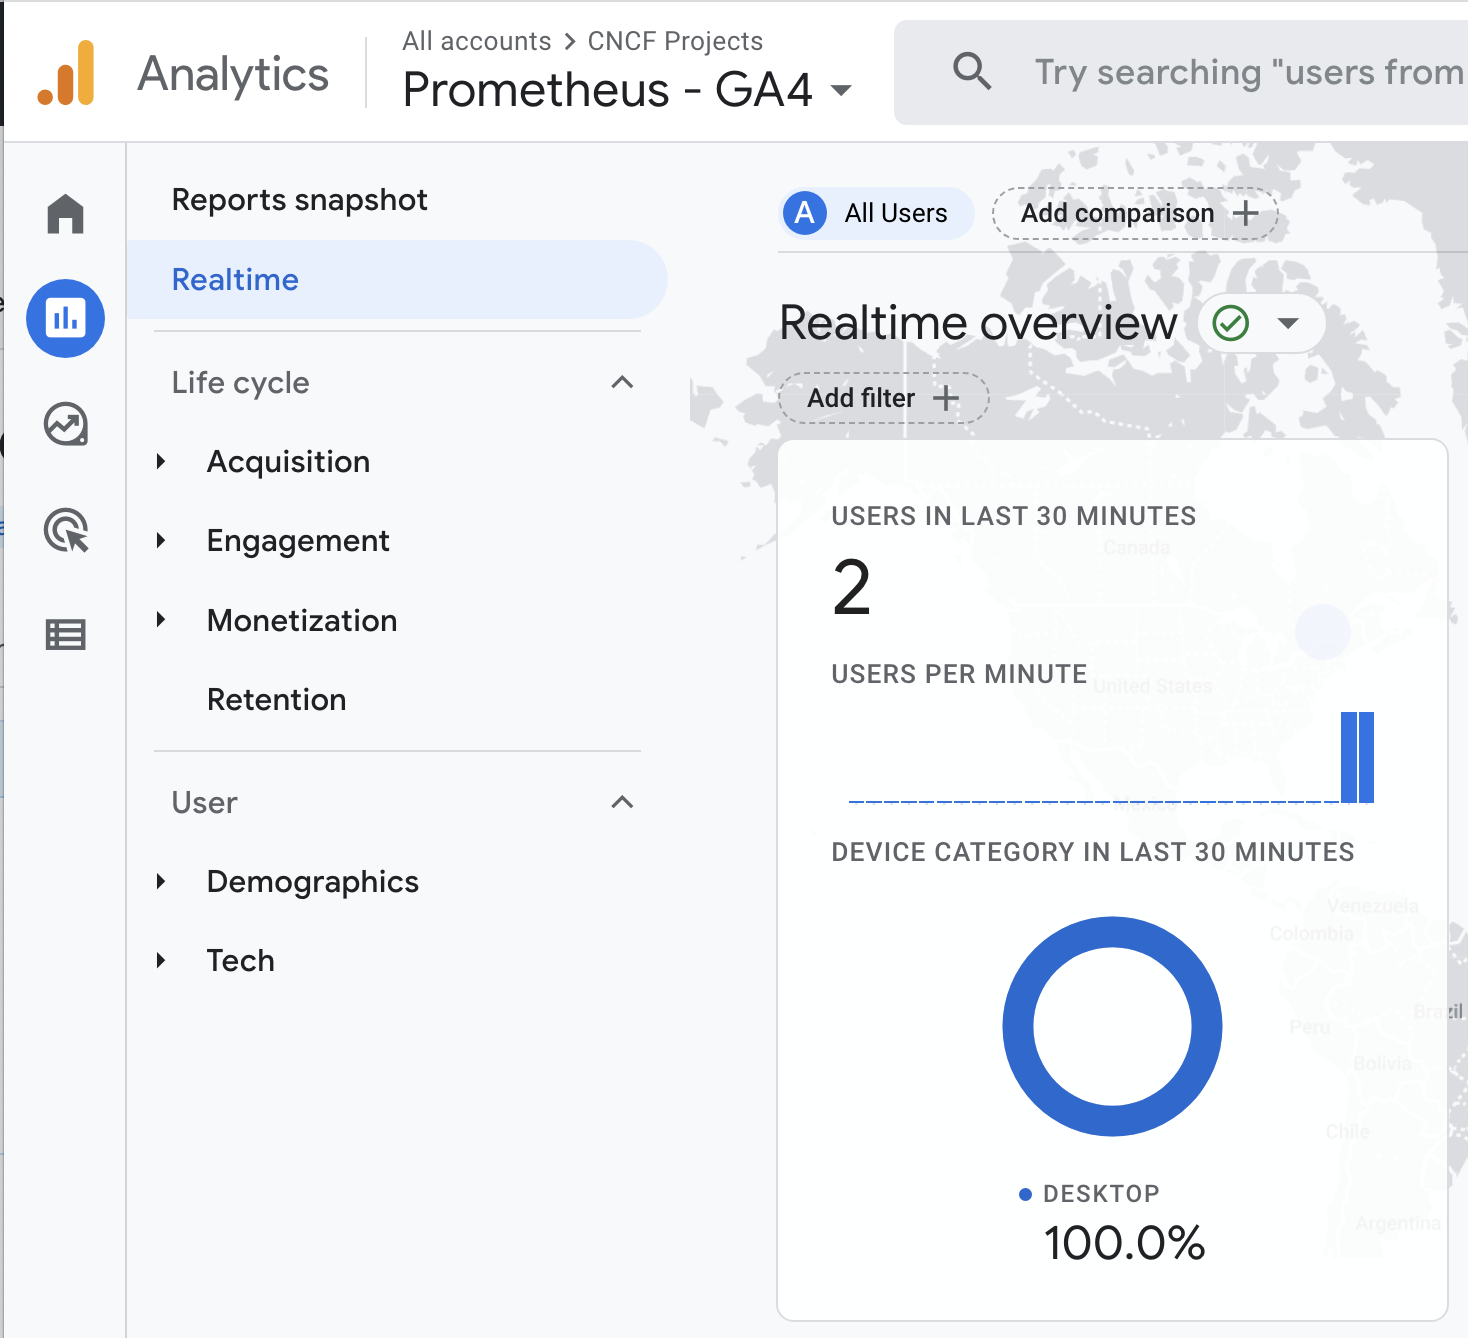Click the 'USERS PER MINUTE' heading

tap(959, 674)
